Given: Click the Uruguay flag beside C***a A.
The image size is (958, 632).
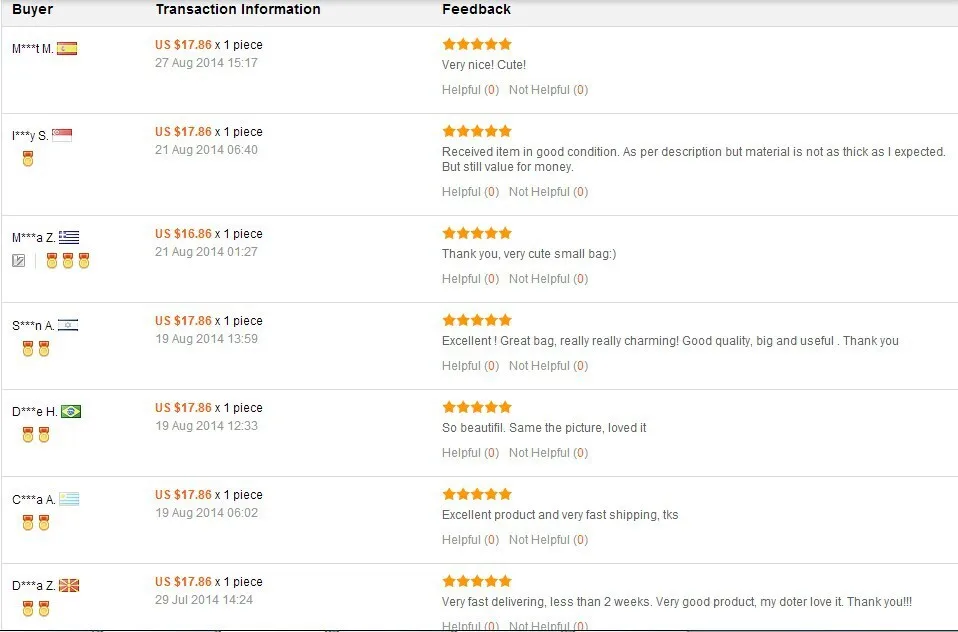Looking at the screenshot, I should tap(69, 498).
